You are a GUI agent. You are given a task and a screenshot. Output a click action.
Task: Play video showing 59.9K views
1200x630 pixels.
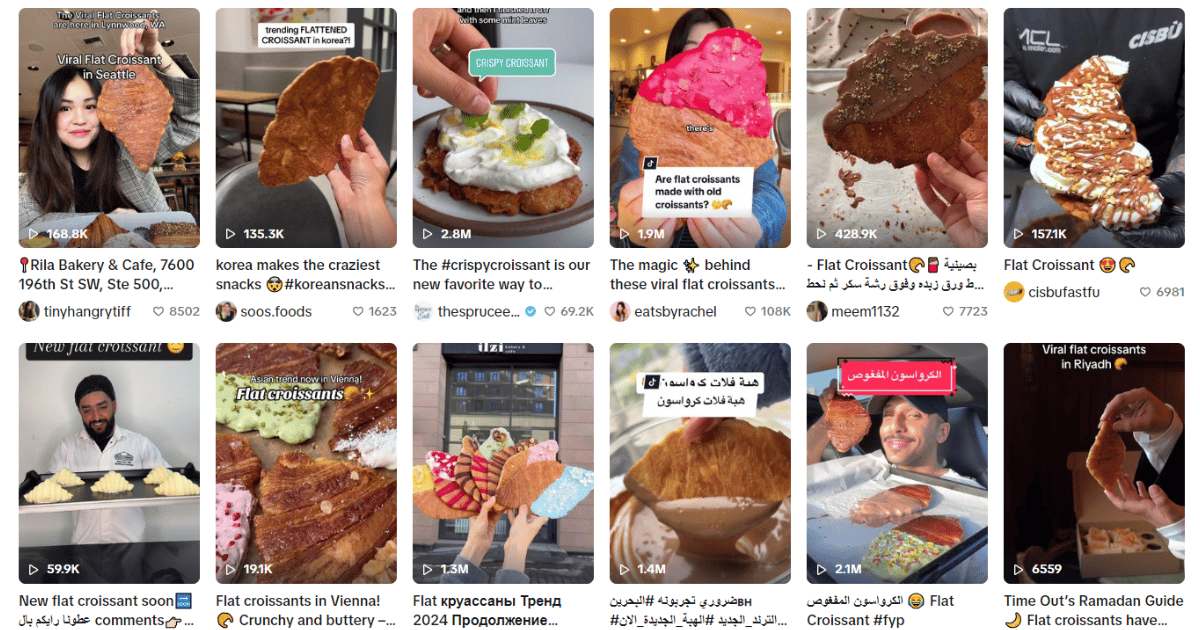click(109, 464)
